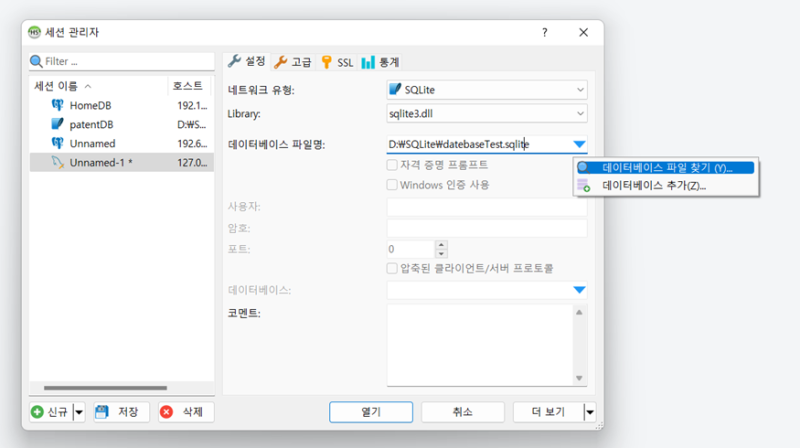Click the wrench icon on 고급 tab

(x=280, y=62)
